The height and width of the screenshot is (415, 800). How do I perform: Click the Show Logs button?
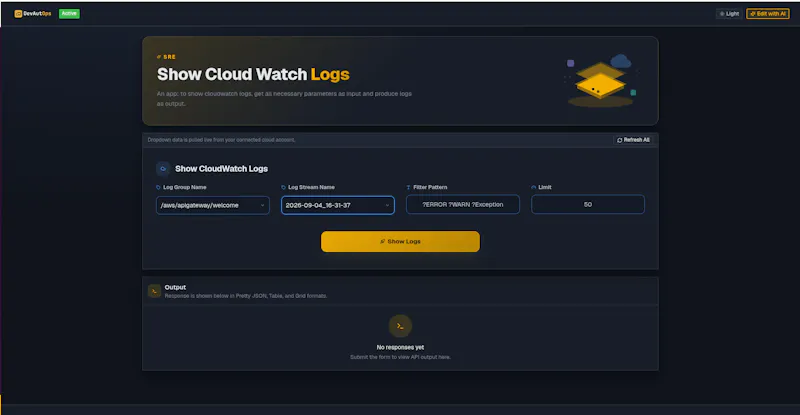pos(401,241)
